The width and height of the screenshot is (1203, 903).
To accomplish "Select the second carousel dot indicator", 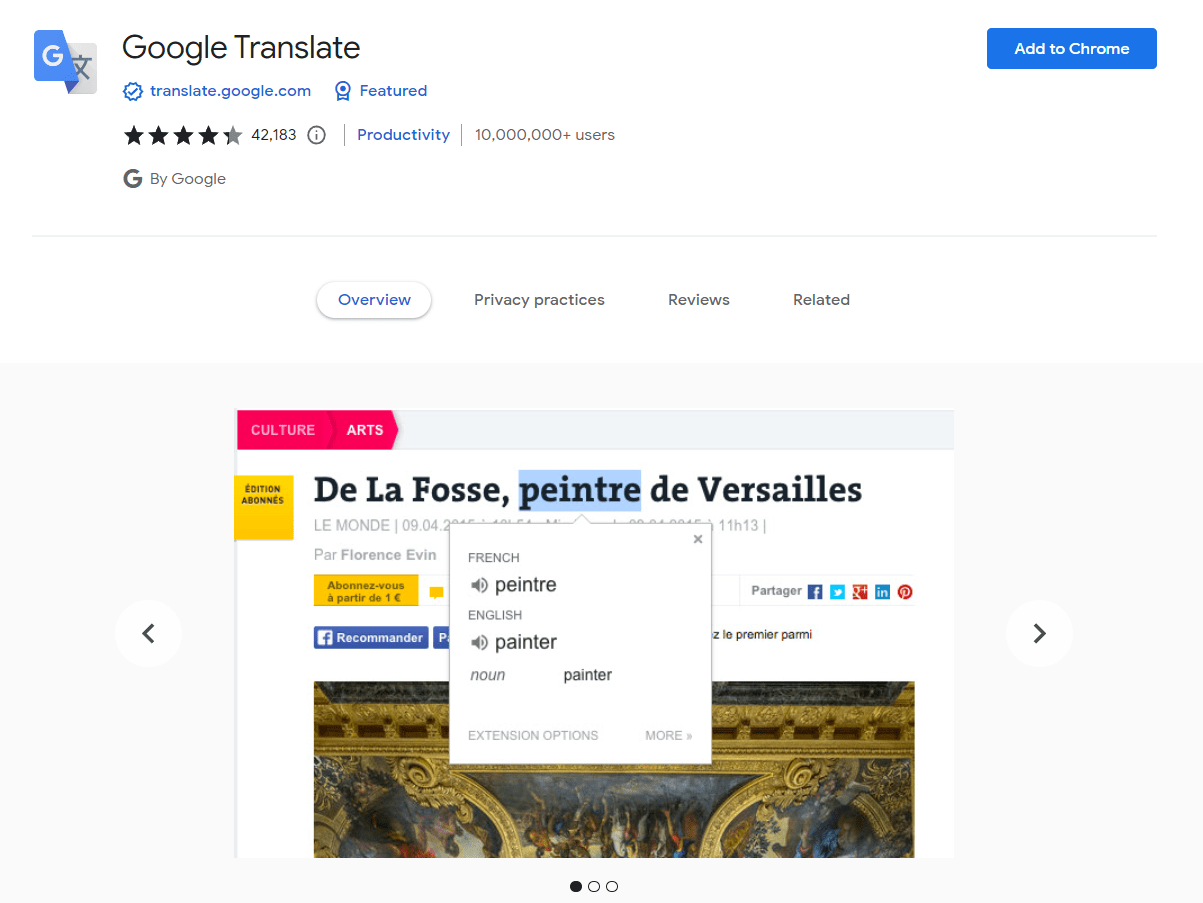I will 594,886.
